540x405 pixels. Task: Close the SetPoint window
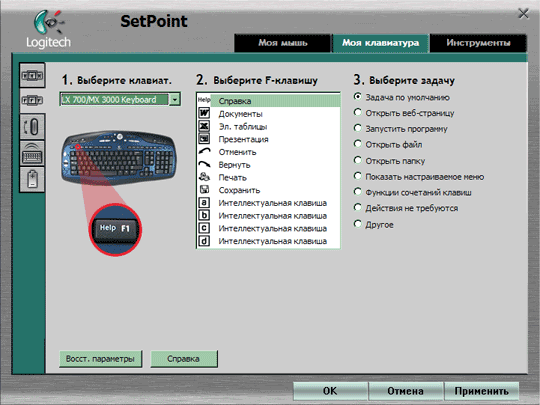tap(523, 14)
